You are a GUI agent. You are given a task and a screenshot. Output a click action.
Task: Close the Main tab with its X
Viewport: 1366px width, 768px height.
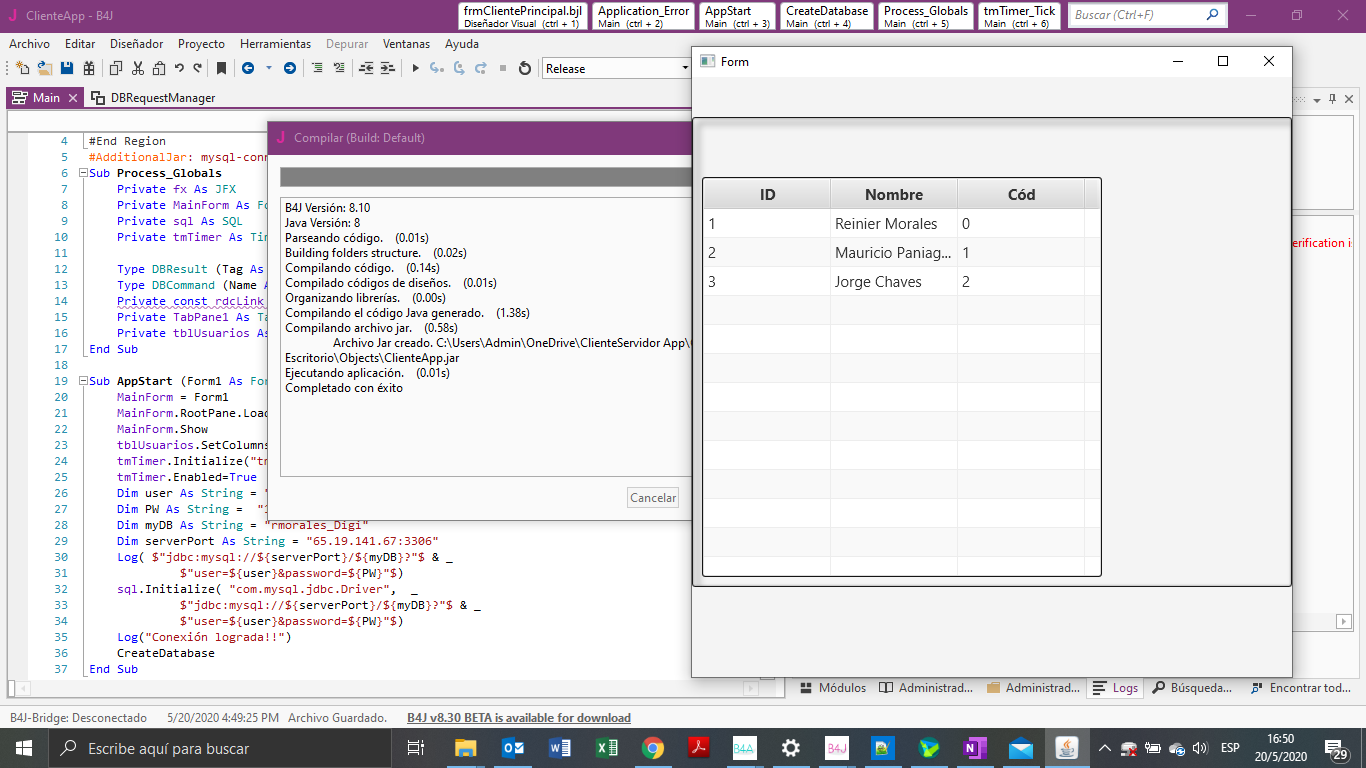73,98
